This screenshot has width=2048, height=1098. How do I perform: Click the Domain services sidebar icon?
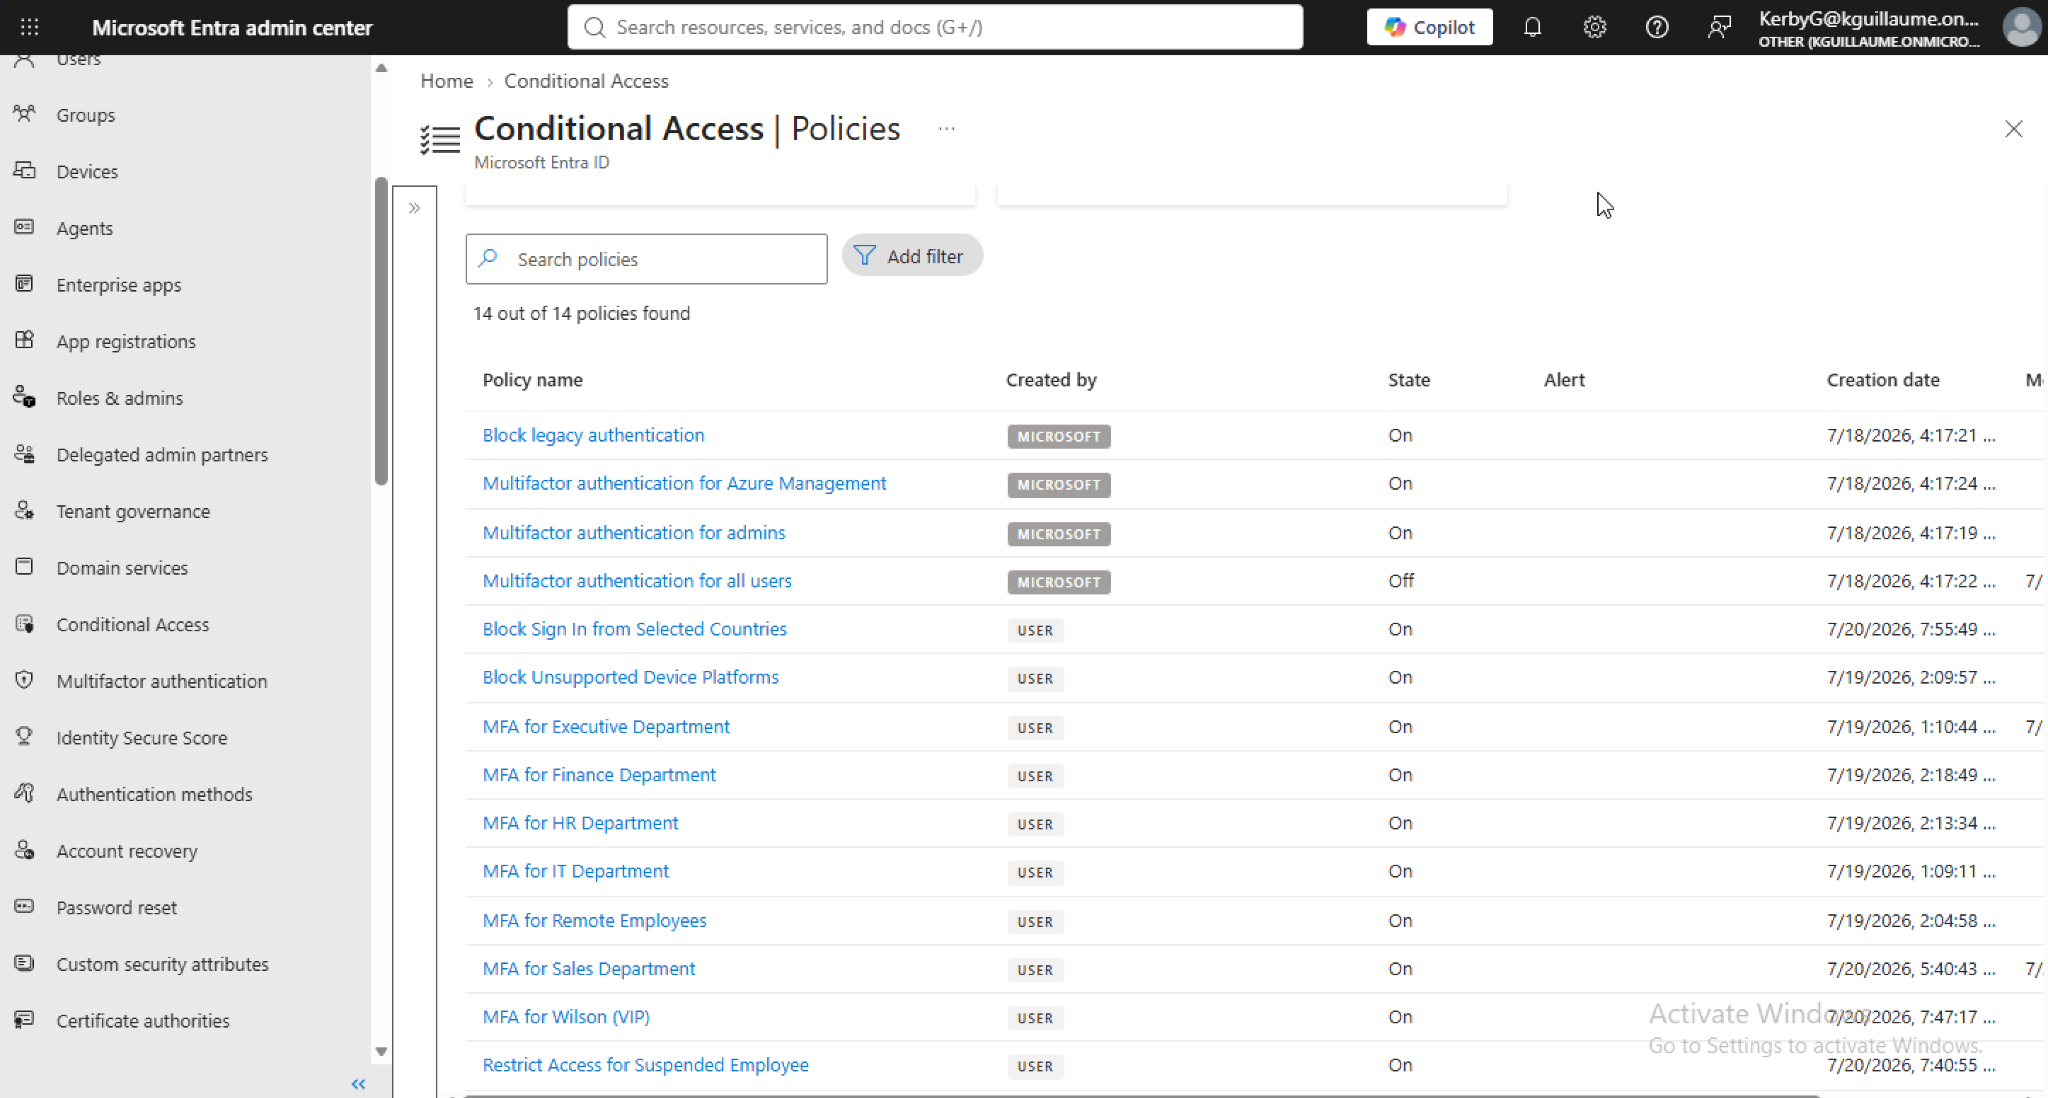tap(25, 567)
